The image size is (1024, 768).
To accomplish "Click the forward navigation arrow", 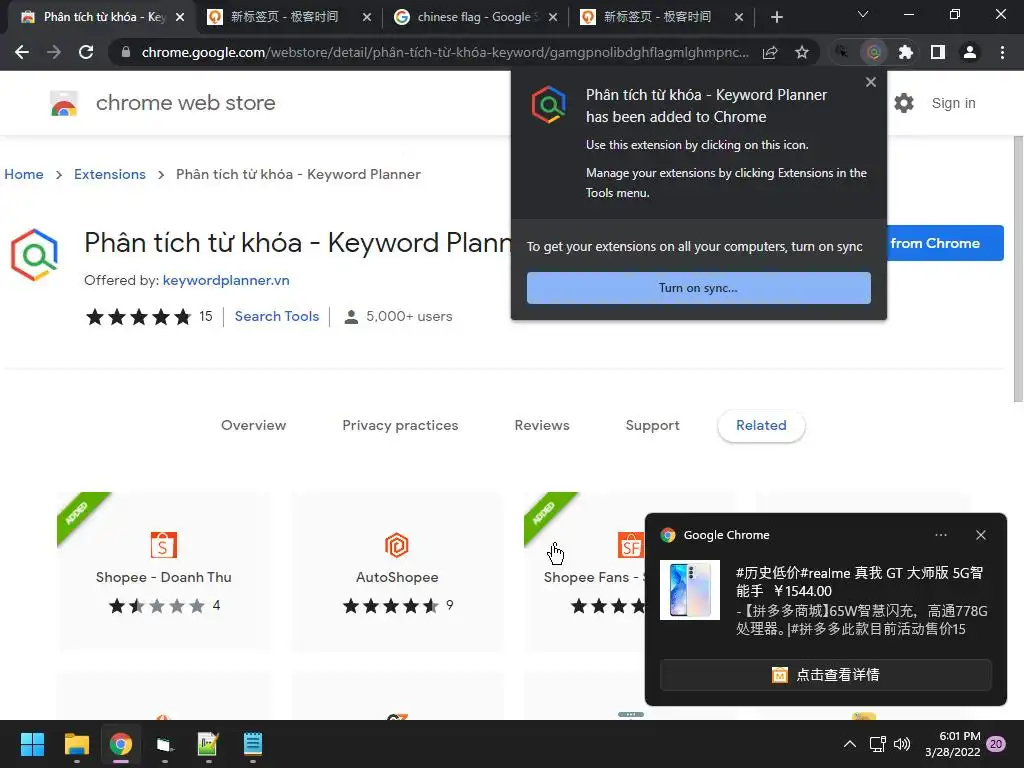I will pos(54,52).
